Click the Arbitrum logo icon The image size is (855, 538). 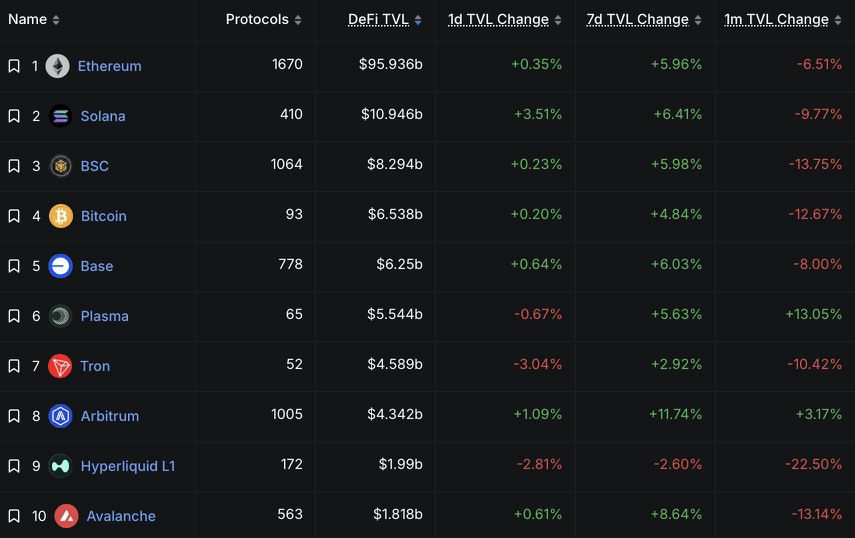pyautogui.click(x=60, y=416)
